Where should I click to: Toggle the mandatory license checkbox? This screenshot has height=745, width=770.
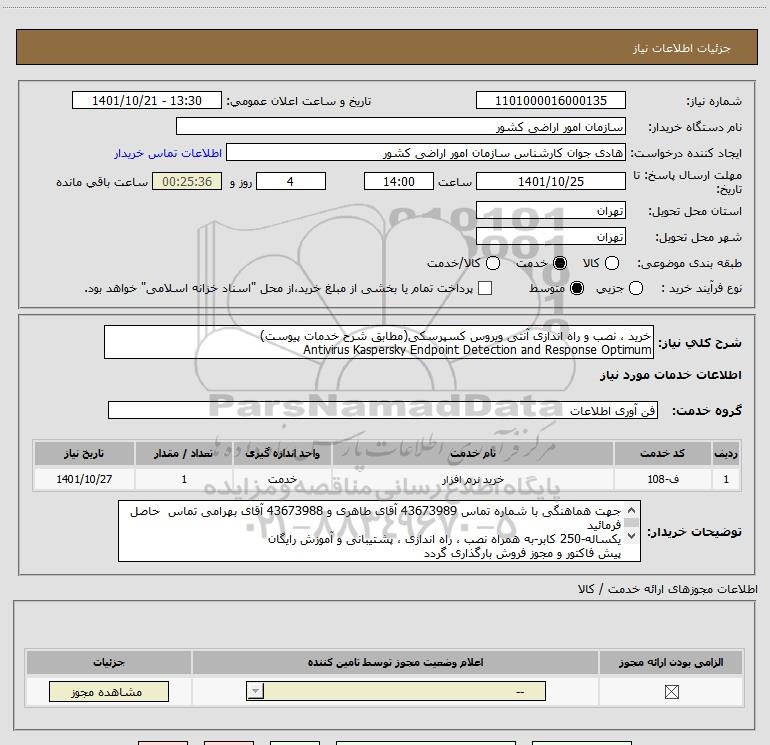(671, 692)
